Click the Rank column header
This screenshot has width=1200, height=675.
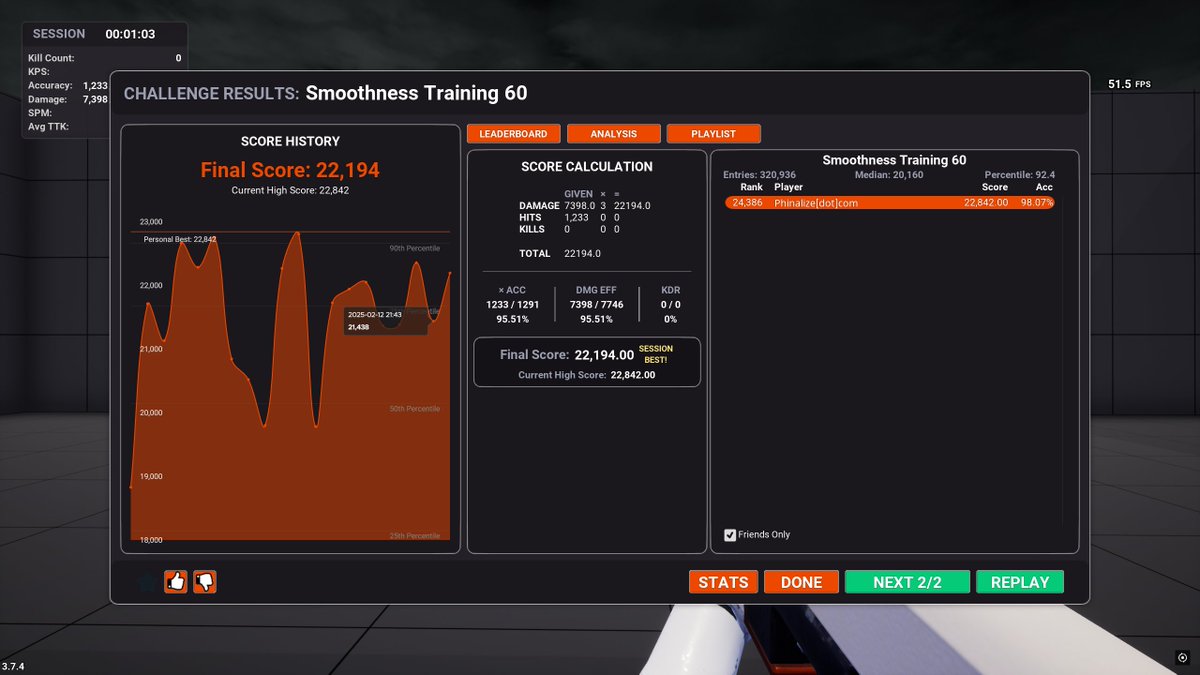pos(751,187)
